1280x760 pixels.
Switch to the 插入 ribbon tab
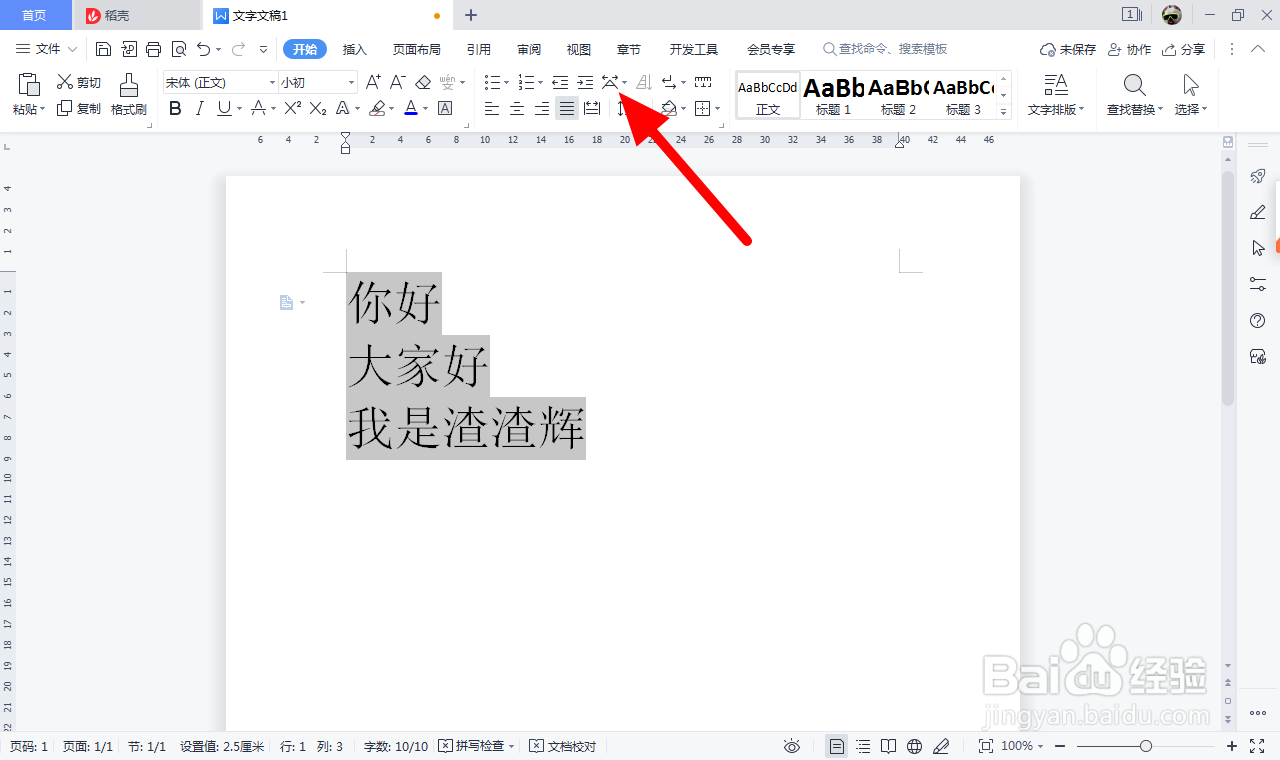point(354,48)
